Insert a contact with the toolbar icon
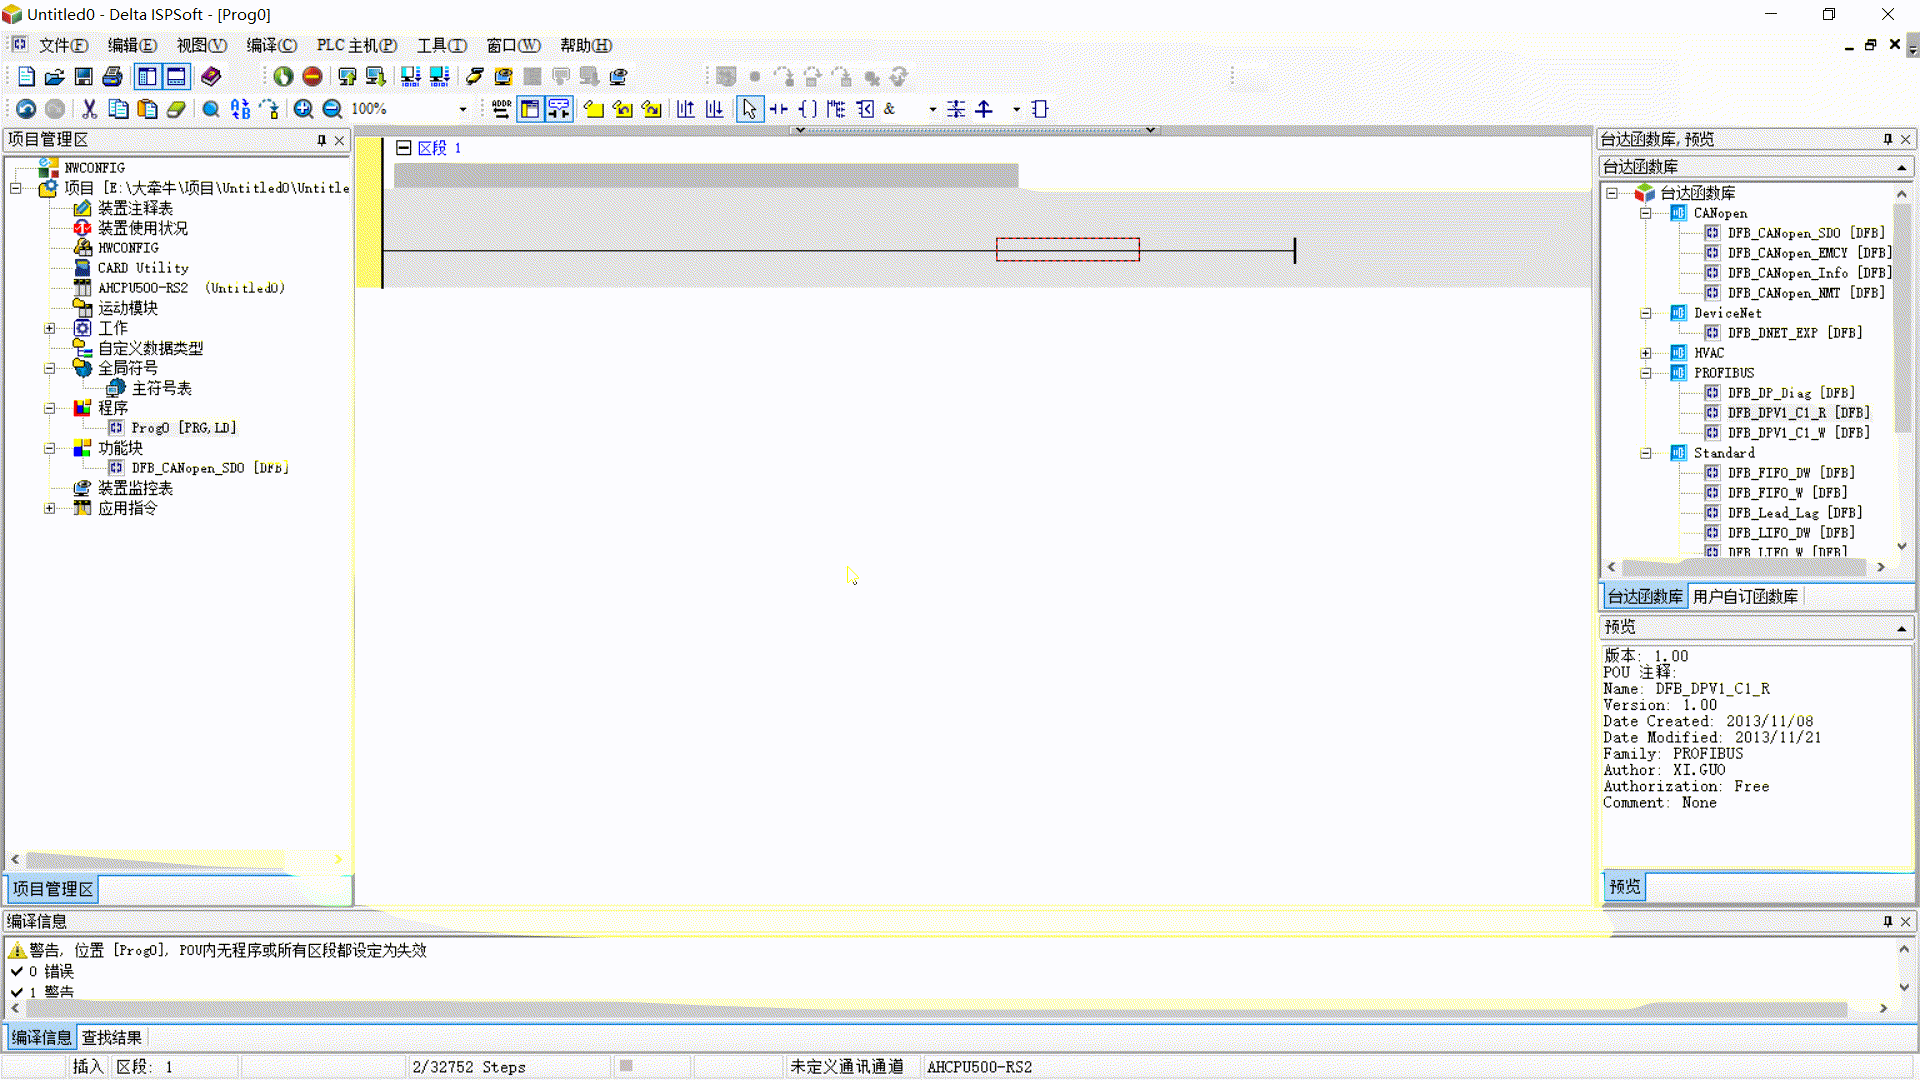 pyautogui.click(x=779, y=109)
